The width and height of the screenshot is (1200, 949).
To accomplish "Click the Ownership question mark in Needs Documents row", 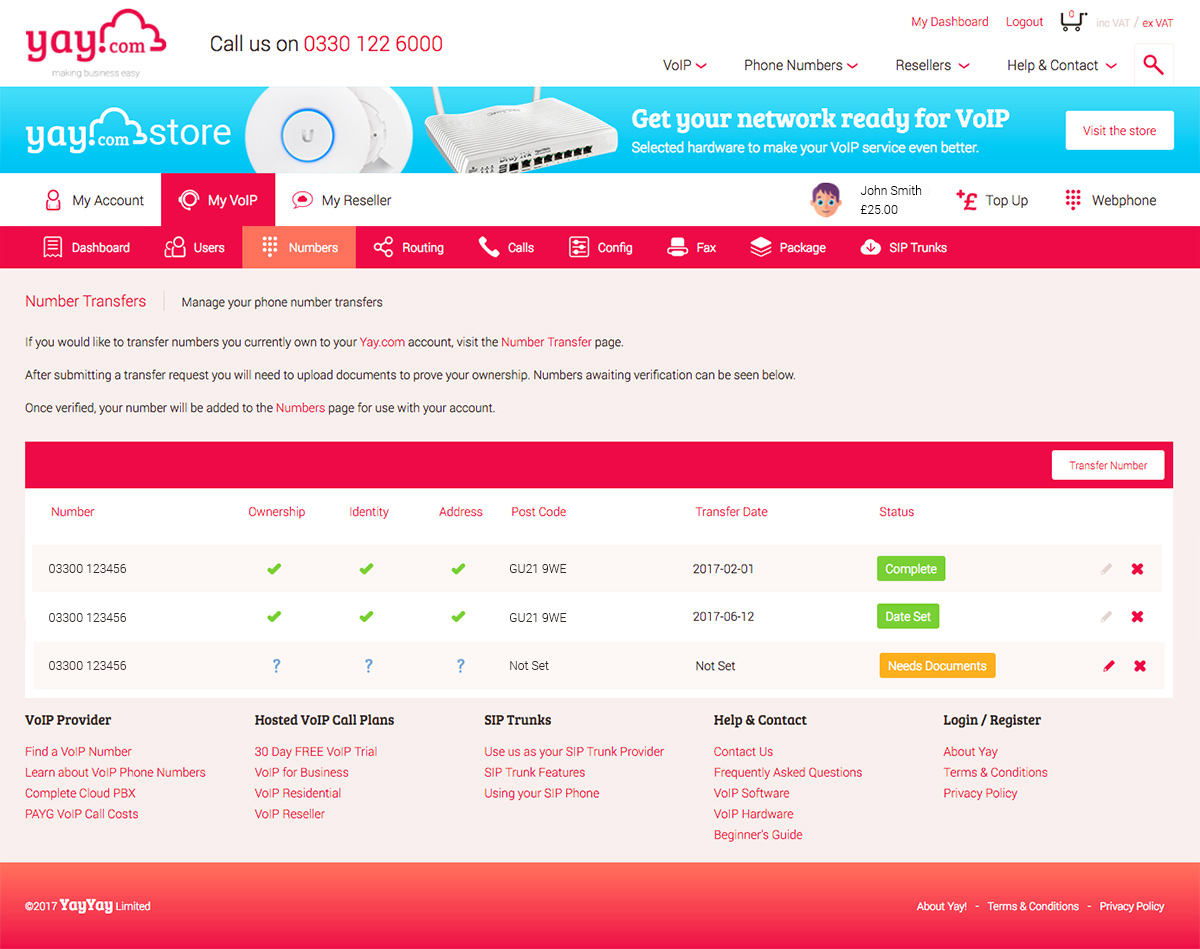I will 276,666.
